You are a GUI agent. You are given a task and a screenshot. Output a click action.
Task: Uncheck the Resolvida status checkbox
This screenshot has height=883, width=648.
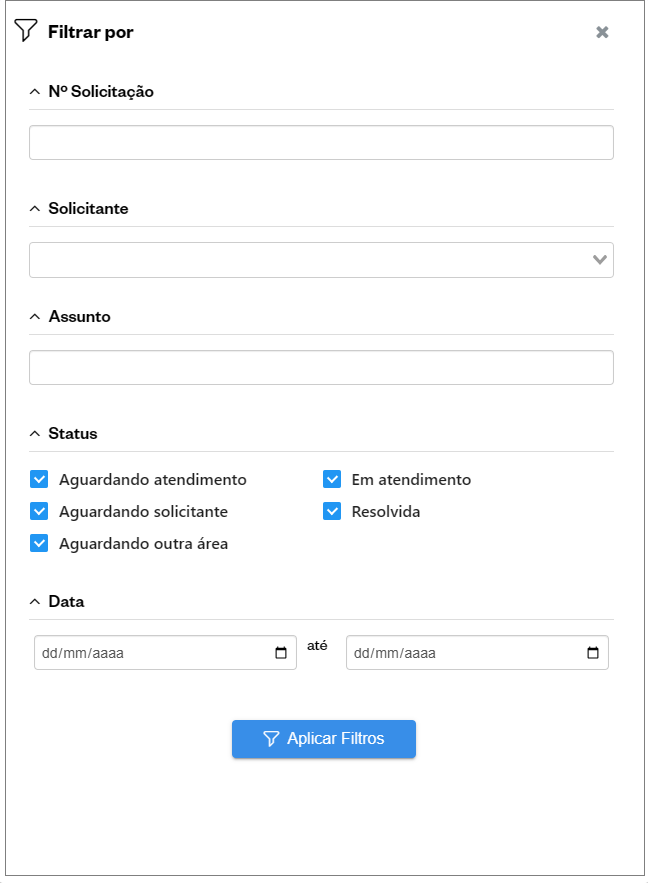coord(332,511)
